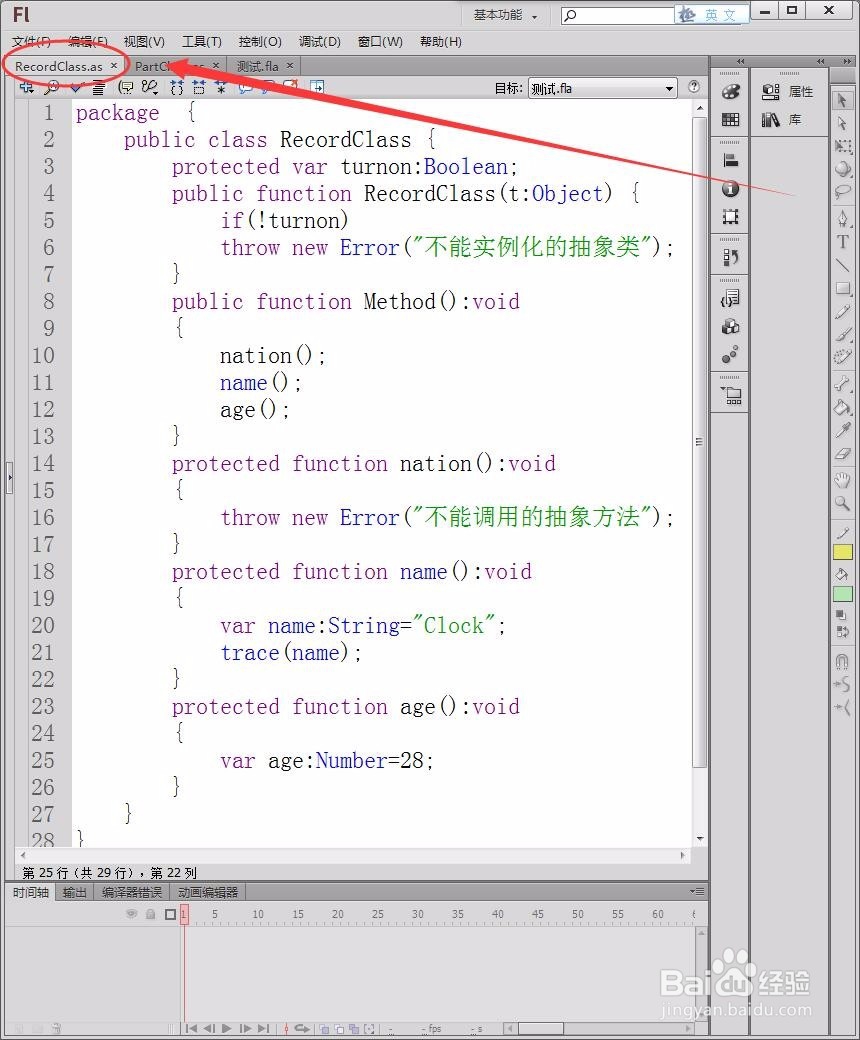The height and width of the screenshot is (1040, 860).
Task: Select the Free Transform tool
Action: (x=842, y=146)
